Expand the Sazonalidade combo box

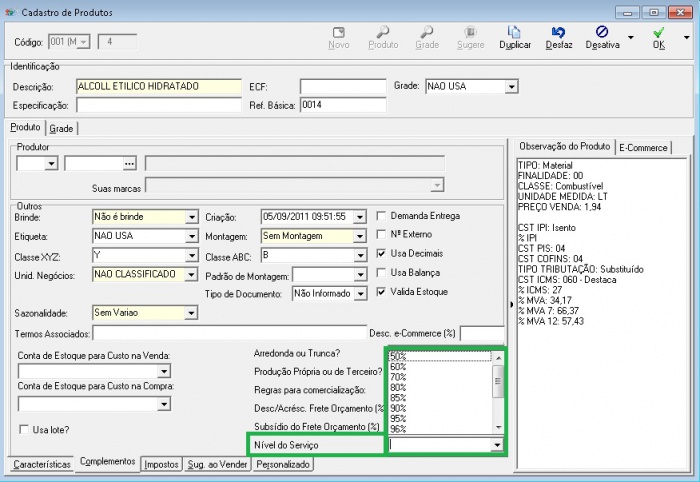tap(191, 313)
